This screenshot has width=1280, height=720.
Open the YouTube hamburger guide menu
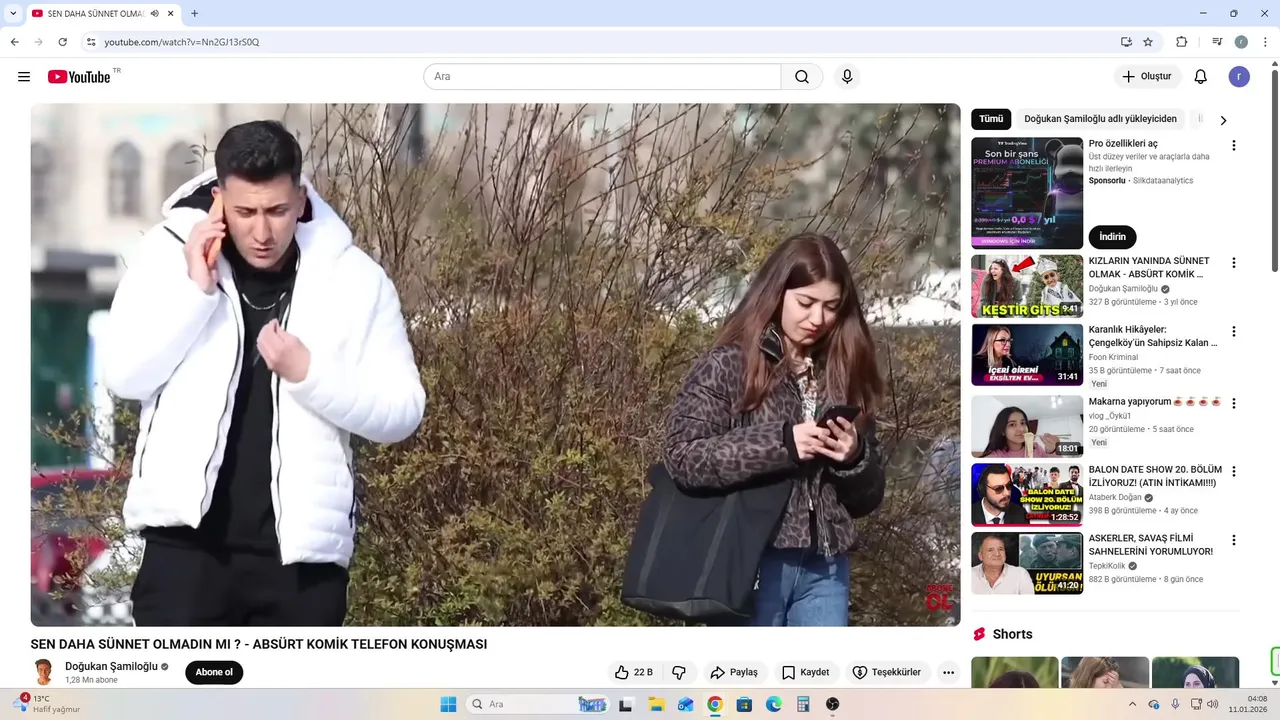click(x=24, y=77)
